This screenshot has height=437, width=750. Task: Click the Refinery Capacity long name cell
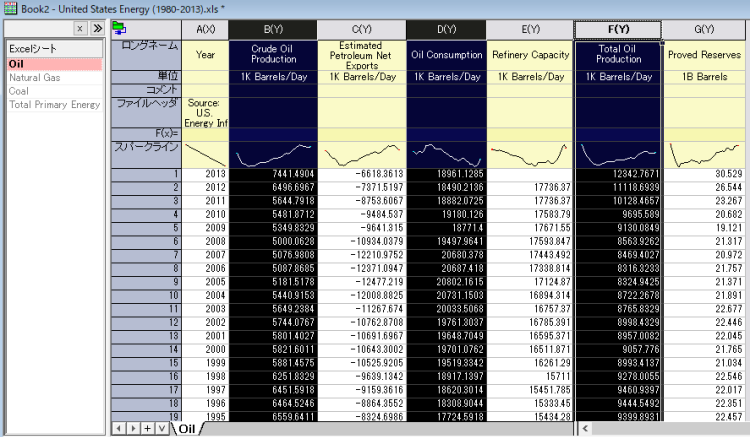click(530, 55)
